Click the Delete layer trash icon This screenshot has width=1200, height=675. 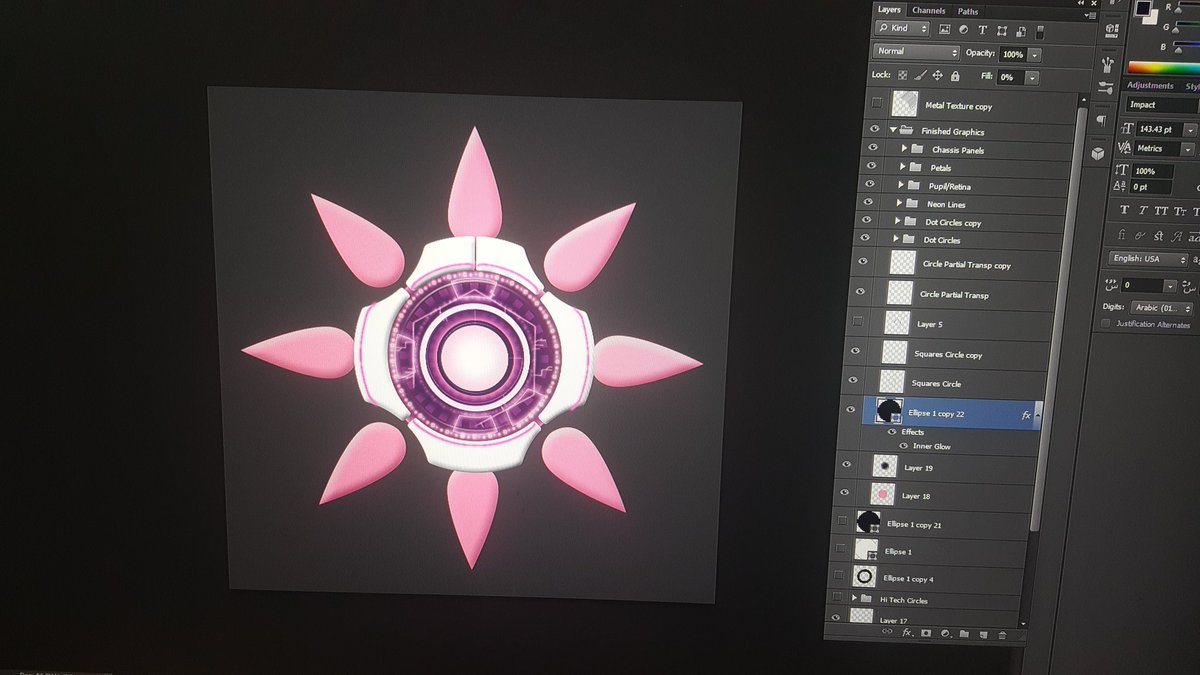[x=1001, y=633]
